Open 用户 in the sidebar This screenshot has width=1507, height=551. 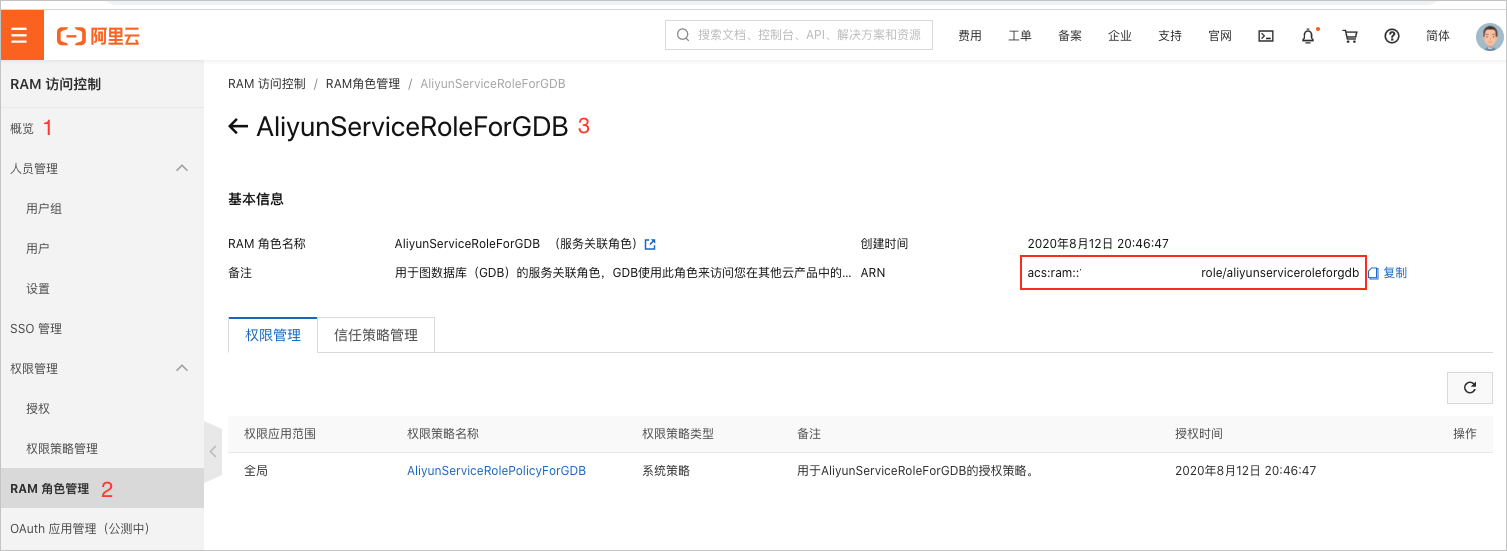[38, 248]
